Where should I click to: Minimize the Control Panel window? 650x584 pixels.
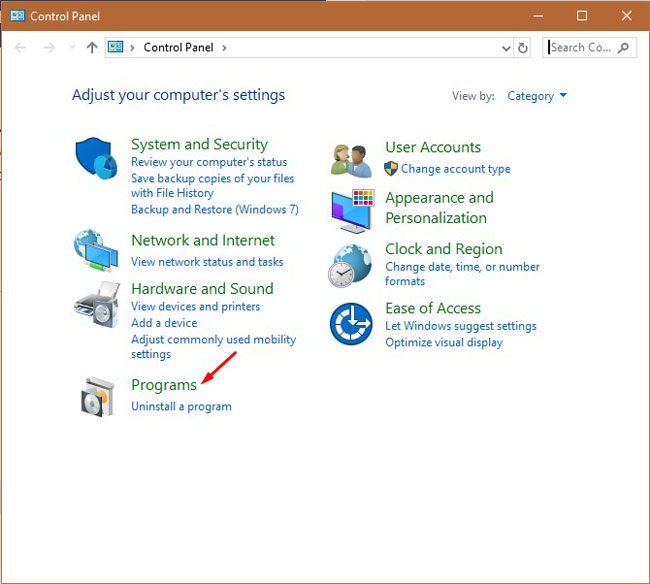538,16
